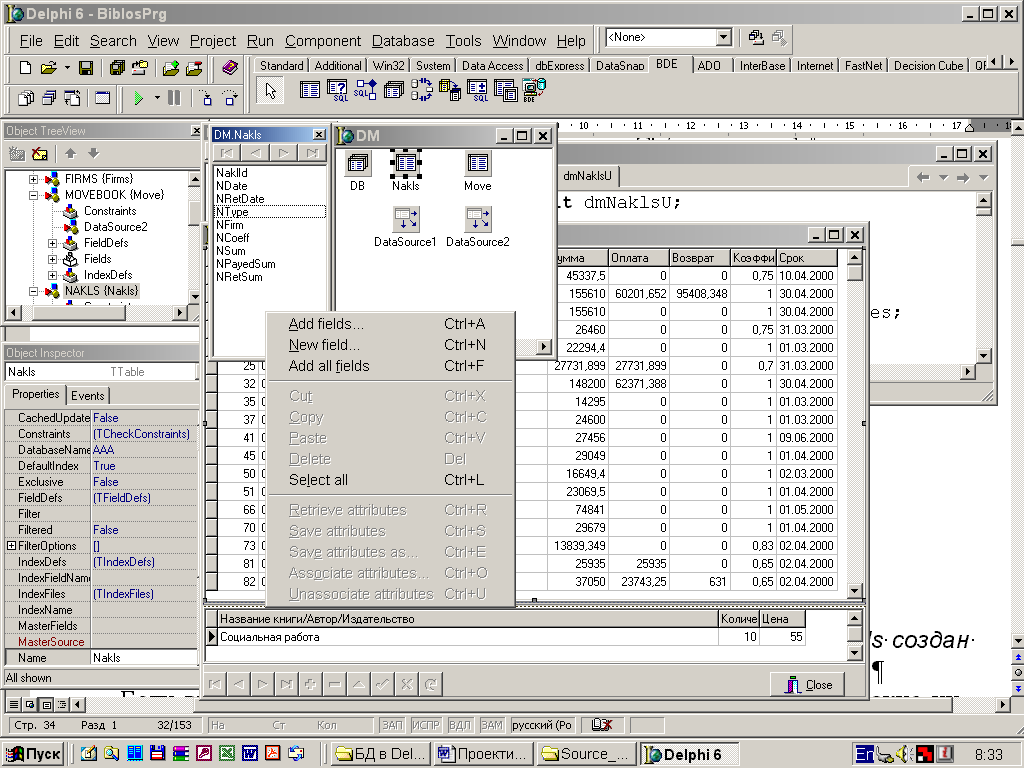Viewport: 1024px width, 768px height.
Task: Open the File menu
Action: [x=31, y=41]
